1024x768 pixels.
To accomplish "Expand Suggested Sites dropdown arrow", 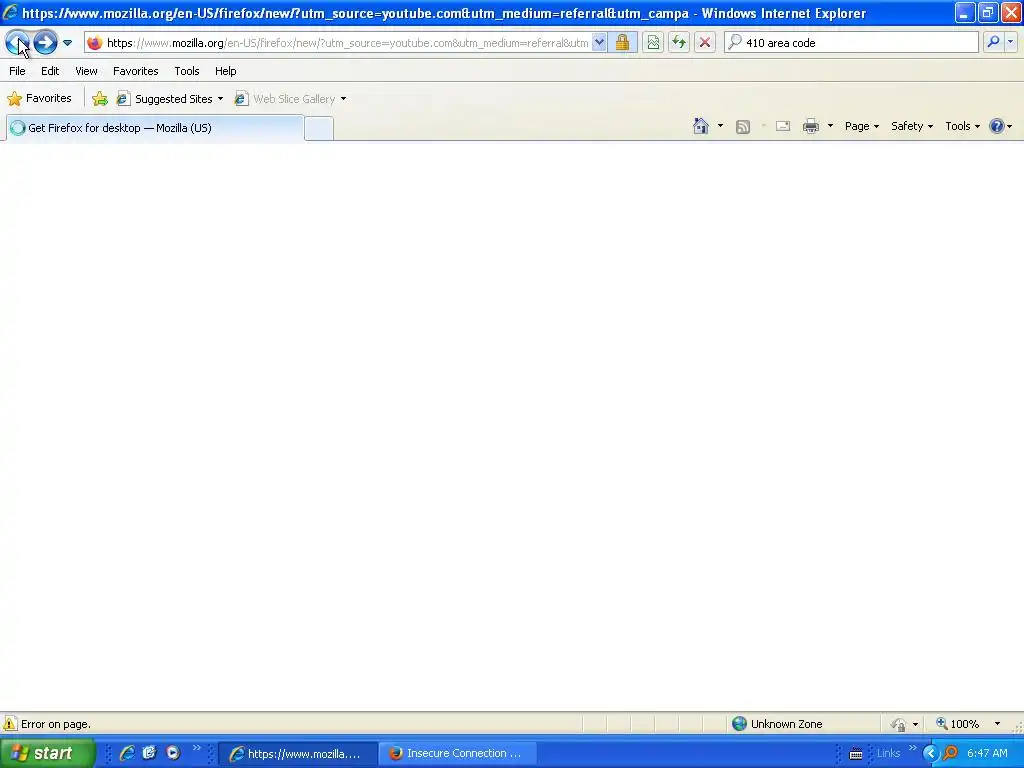I will point(220,99).
